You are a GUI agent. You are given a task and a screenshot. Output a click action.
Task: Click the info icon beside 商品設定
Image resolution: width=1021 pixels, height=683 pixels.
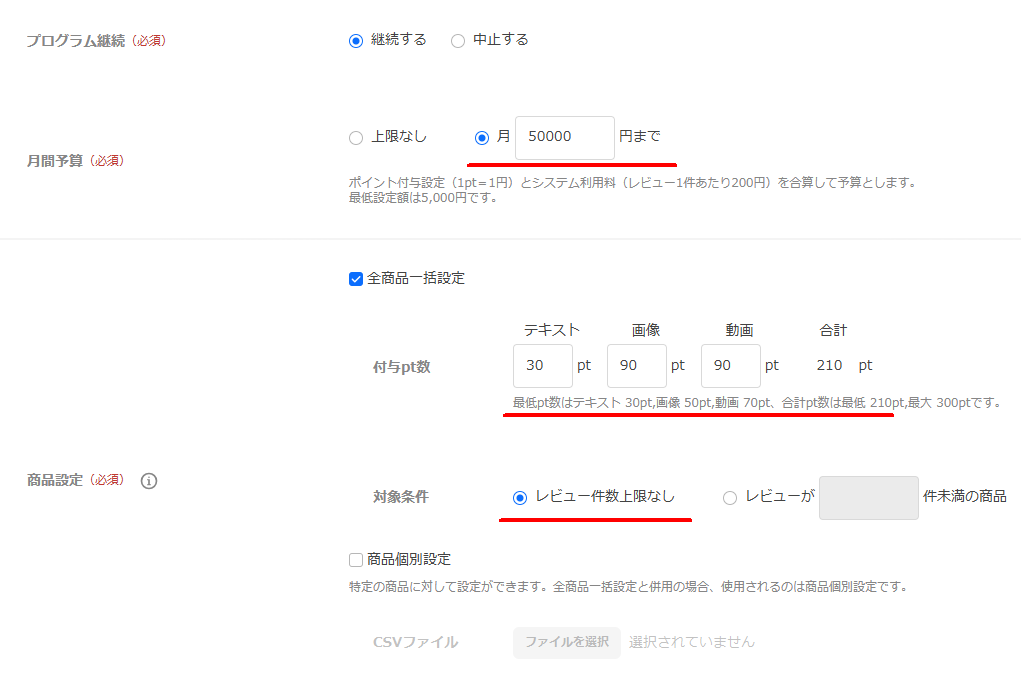[149, 481]
